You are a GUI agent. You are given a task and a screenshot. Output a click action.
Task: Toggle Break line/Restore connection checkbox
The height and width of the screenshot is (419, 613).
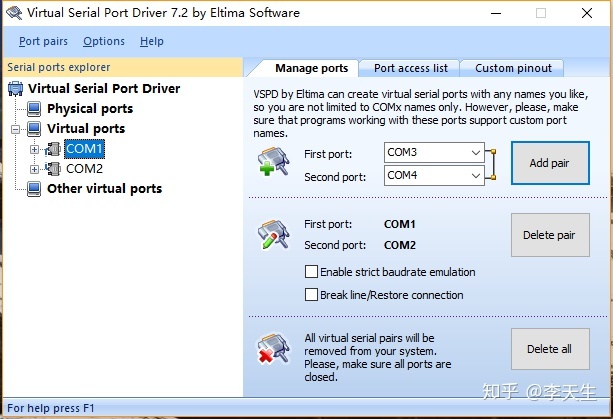pyautogui.click(x=311, y=295)
